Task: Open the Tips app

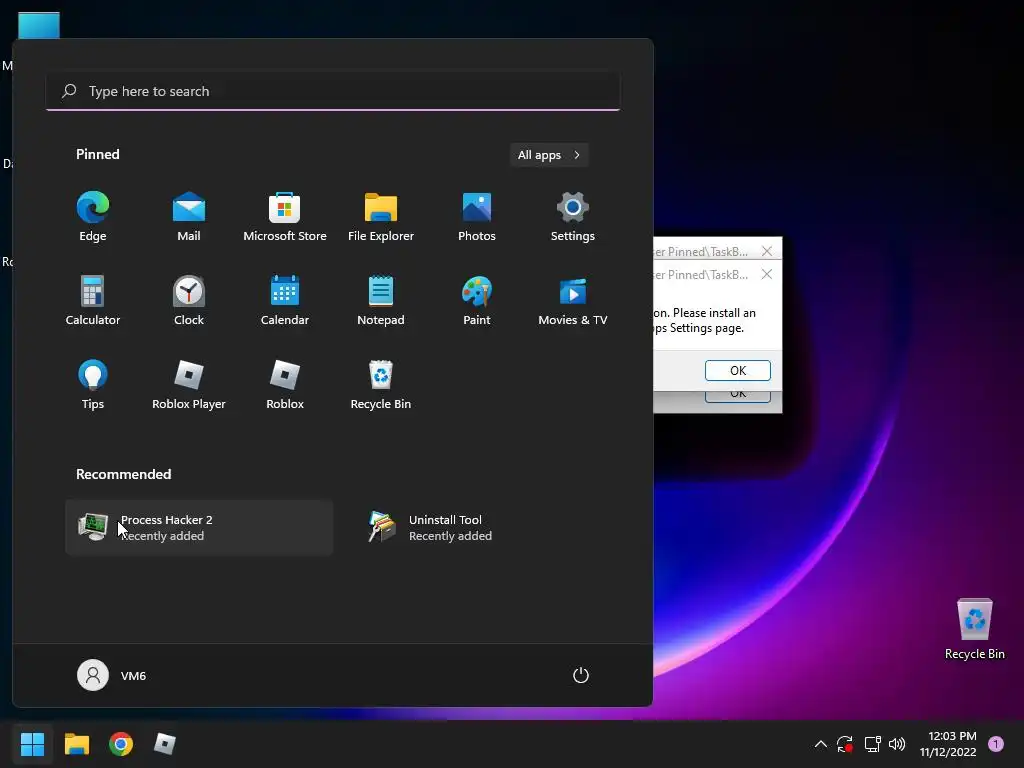Action: point(93,385)
